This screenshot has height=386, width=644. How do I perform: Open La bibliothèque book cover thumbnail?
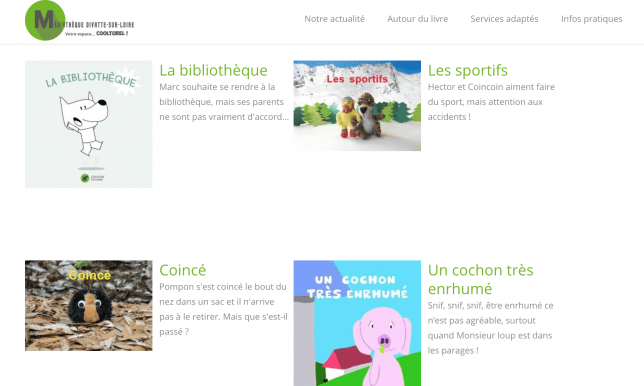point(89,124)
